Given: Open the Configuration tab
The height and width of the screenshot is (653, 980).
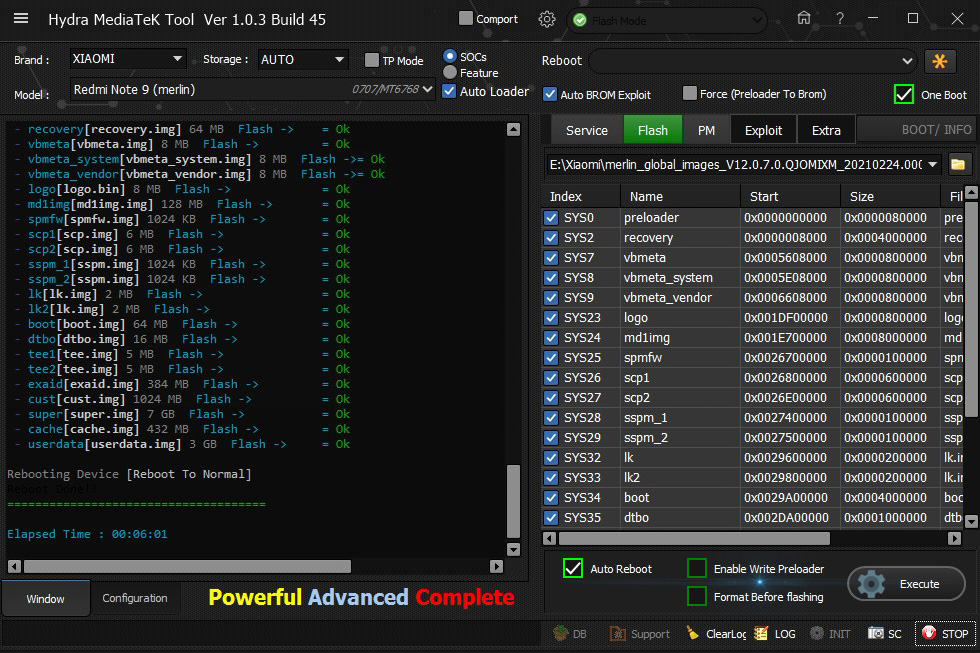Looking at the screenshot, I should [x=134, y=598].
